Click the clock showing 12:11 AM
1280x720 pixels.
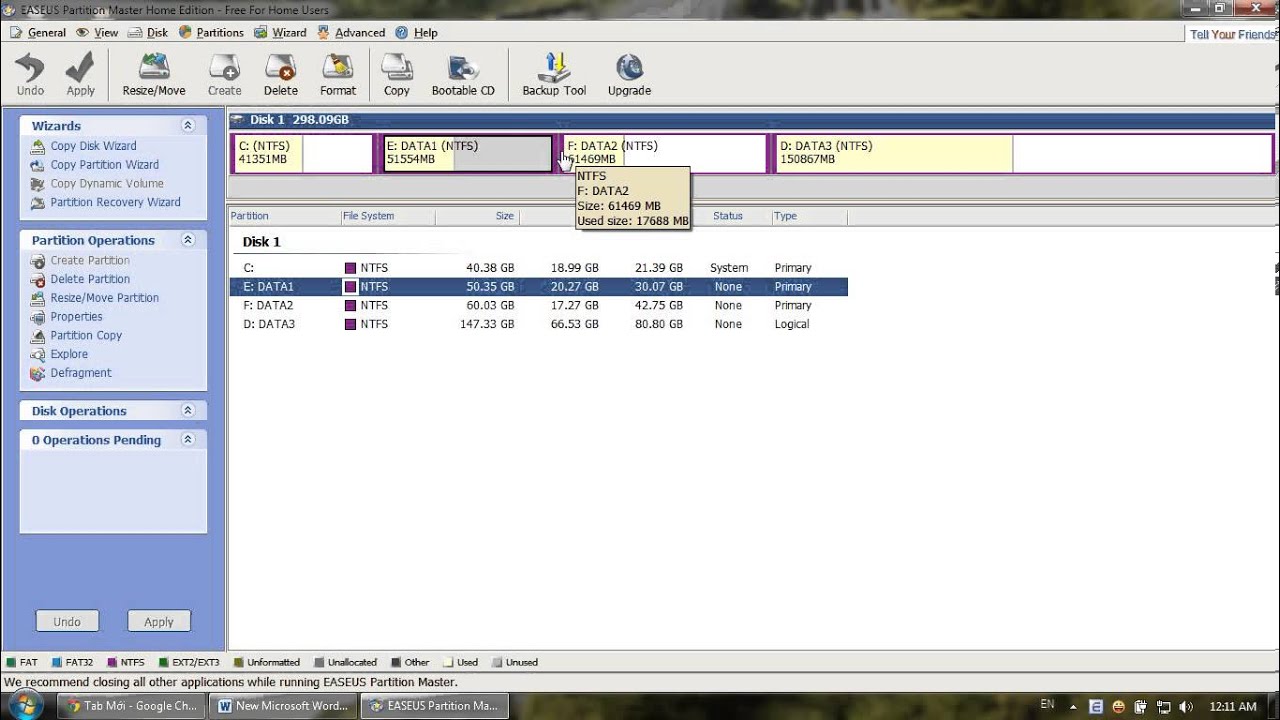click(x=1232, y=706)
